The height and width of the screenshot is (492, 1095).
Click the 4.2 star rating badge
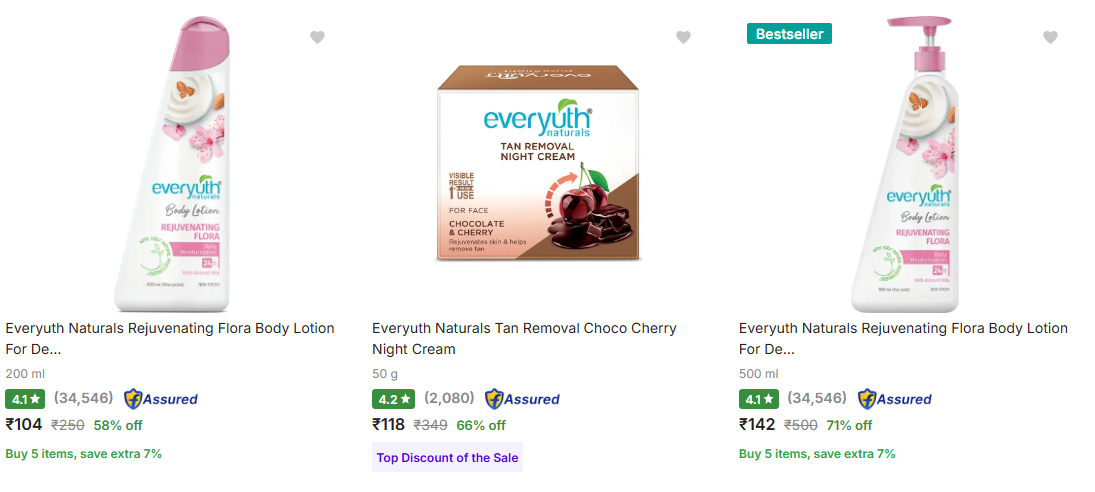pyautogui.click(x=393, y=399)
